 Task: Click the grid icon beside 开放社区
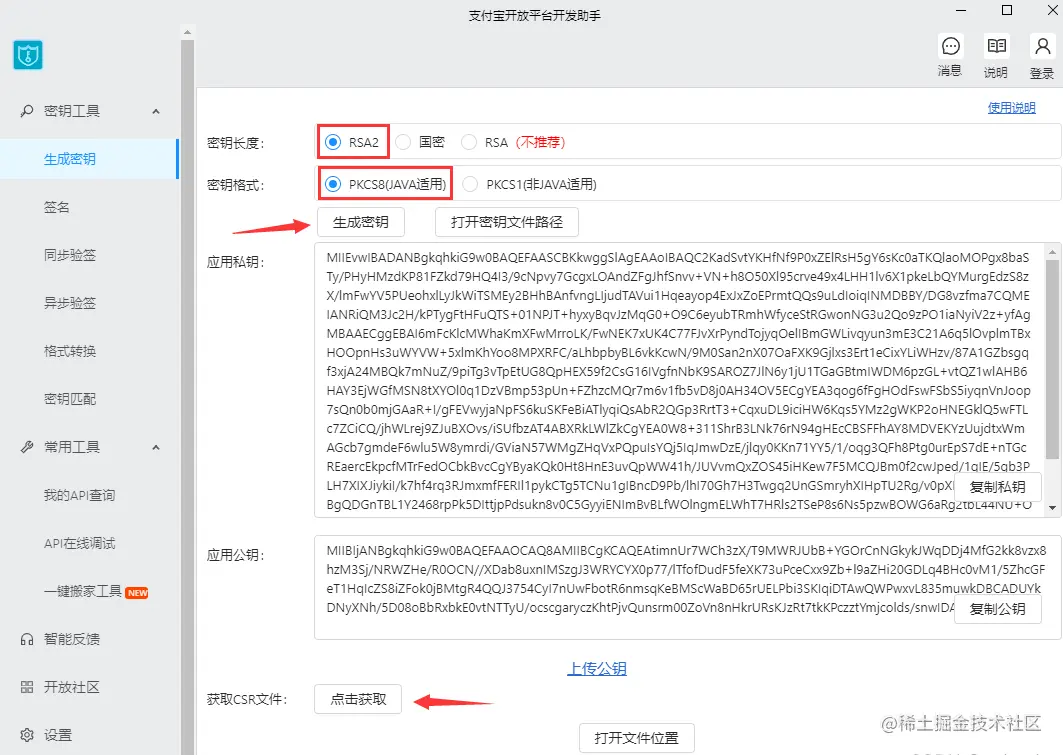click(27, 687)
